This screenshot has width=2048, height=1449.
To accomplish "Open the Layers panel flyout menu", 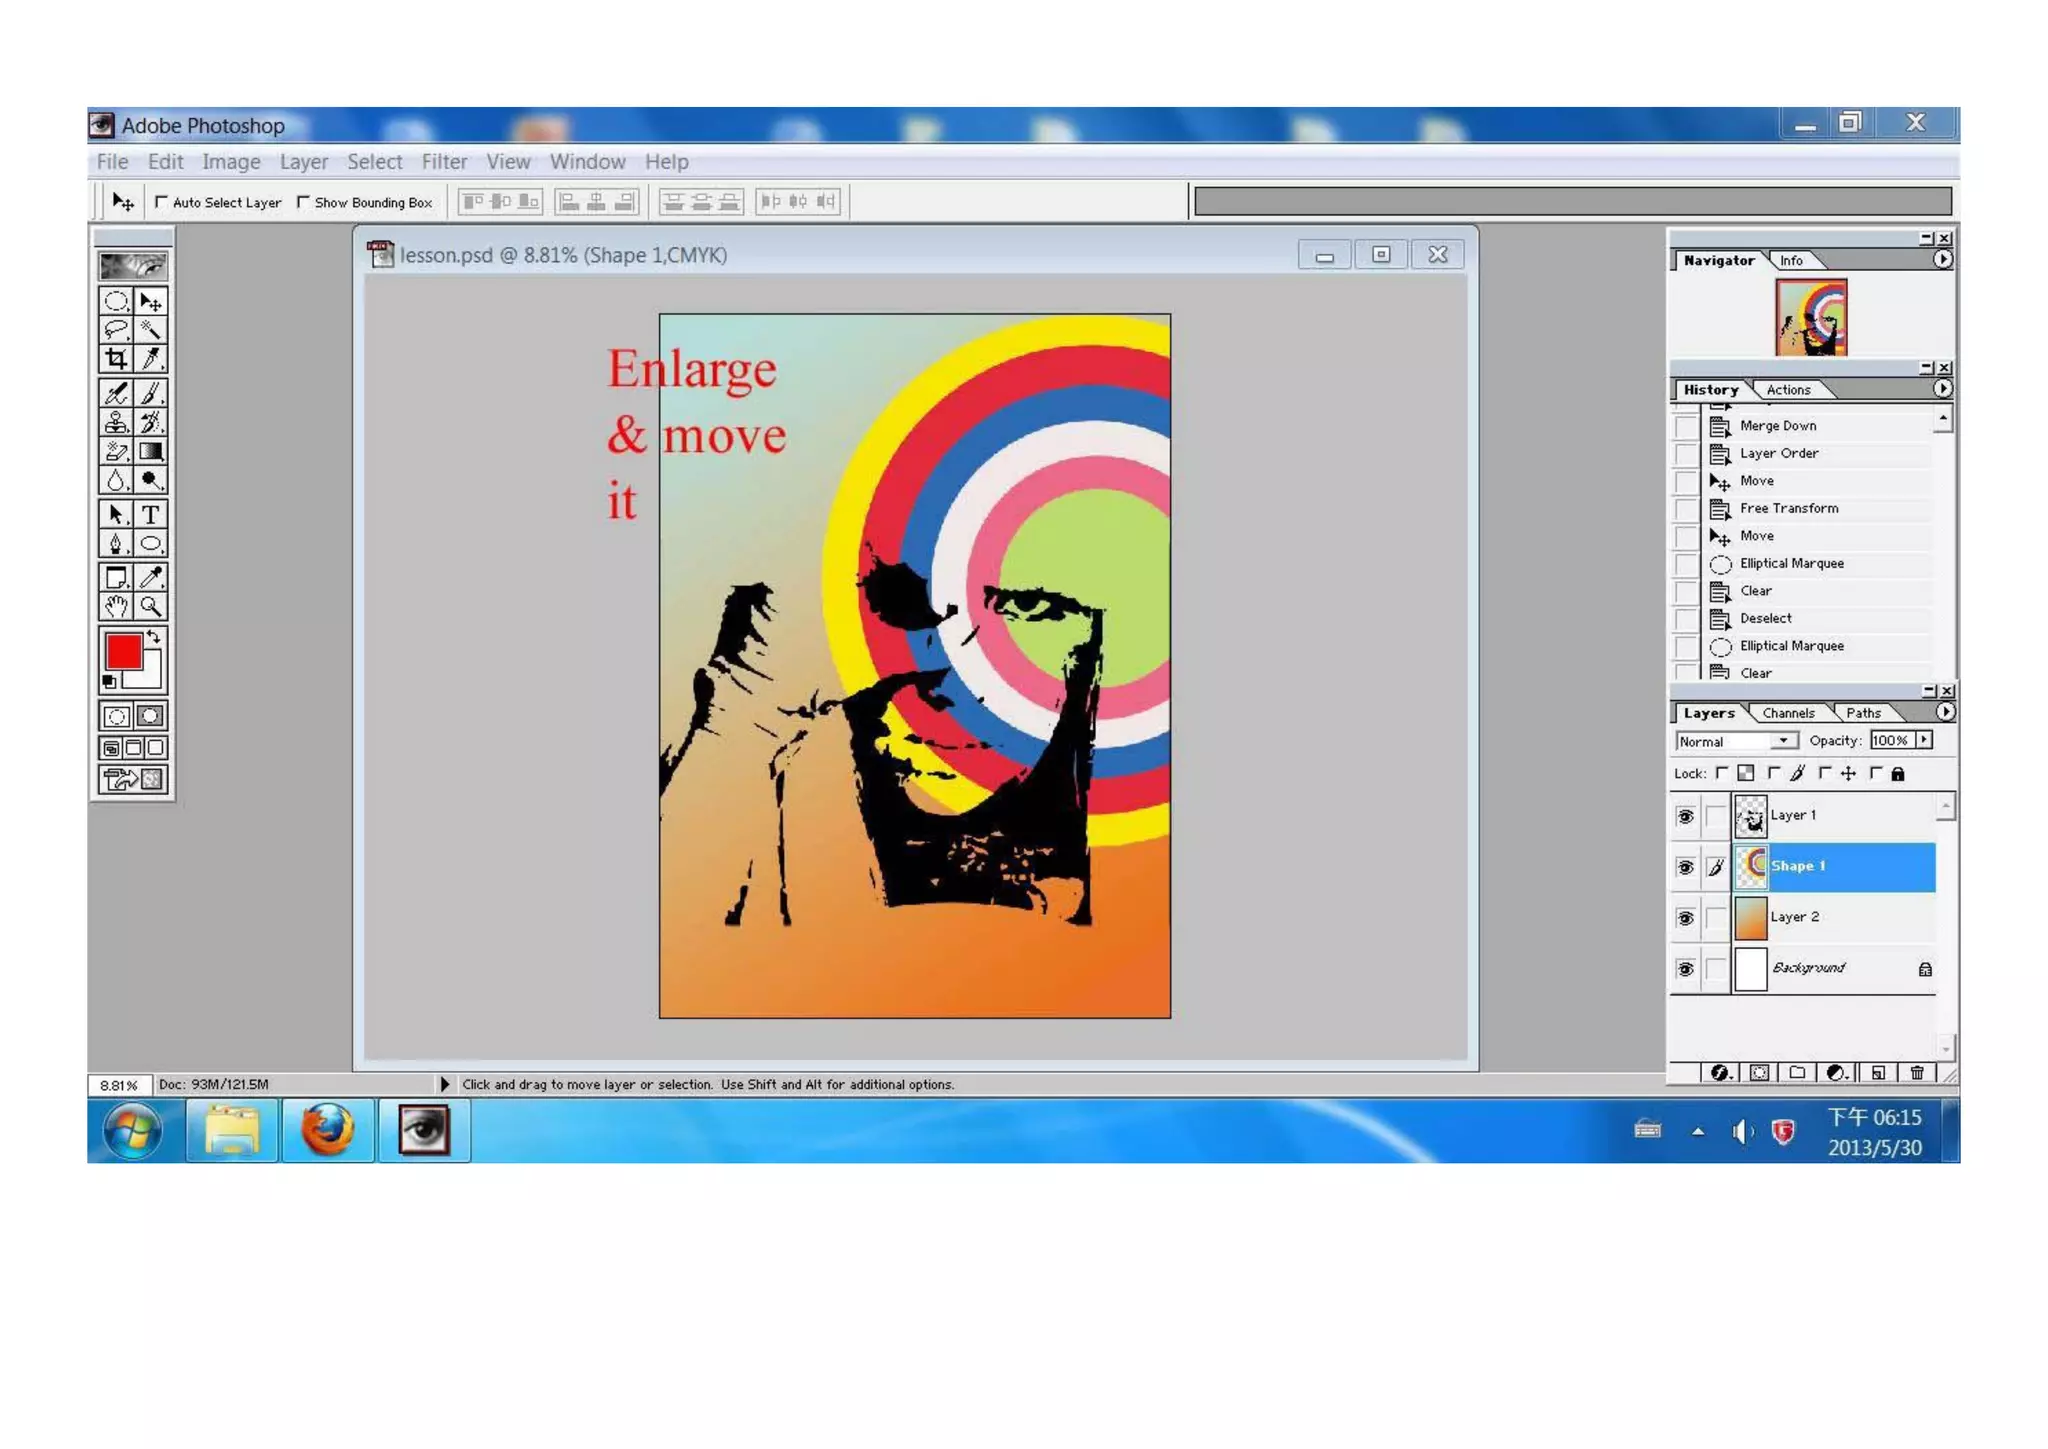I will pyautogui.click(x=1944, y=712).
